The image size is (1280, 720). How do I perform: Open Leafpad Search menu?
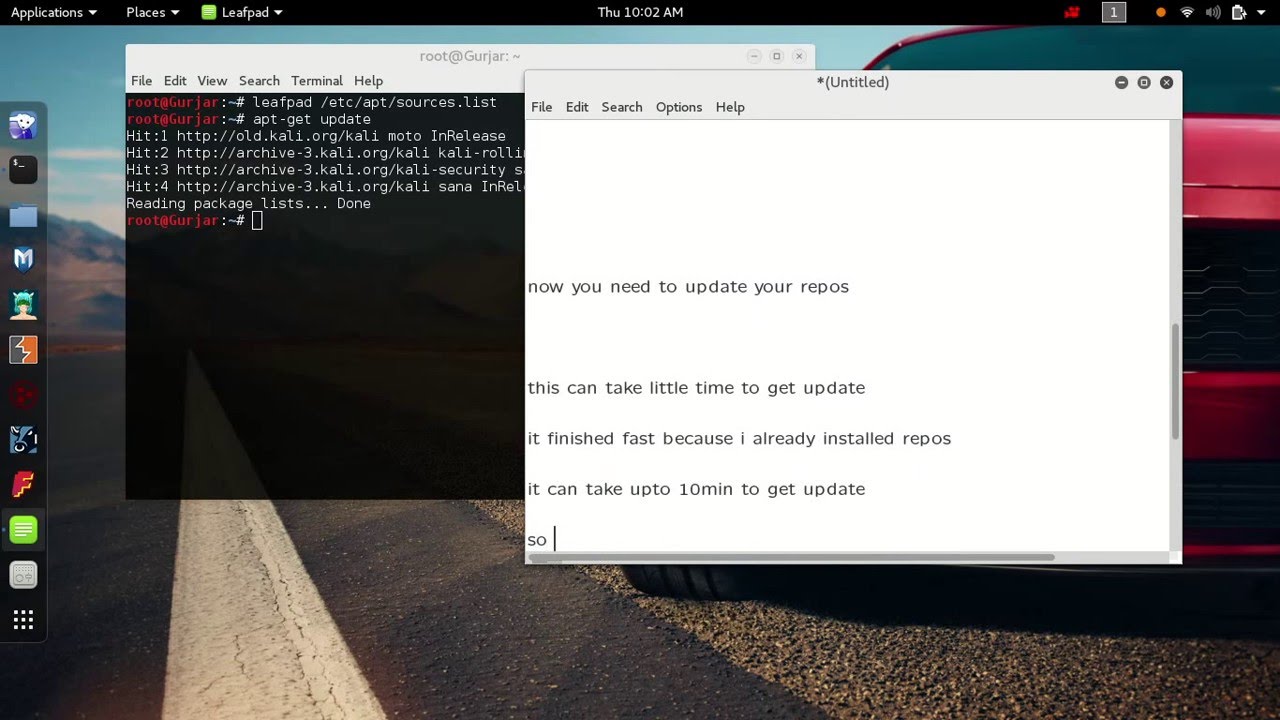pos(622,107)
